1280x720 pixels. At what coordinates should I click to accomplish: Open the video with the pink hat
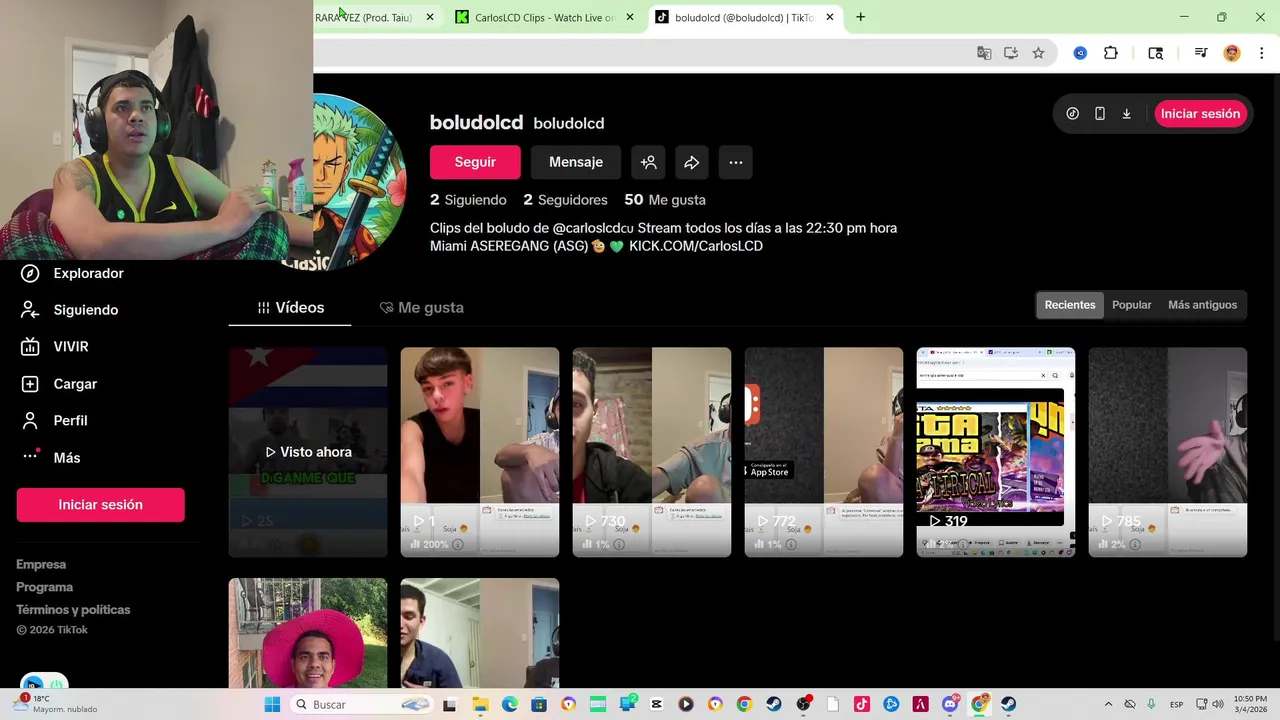pos(308,633)
